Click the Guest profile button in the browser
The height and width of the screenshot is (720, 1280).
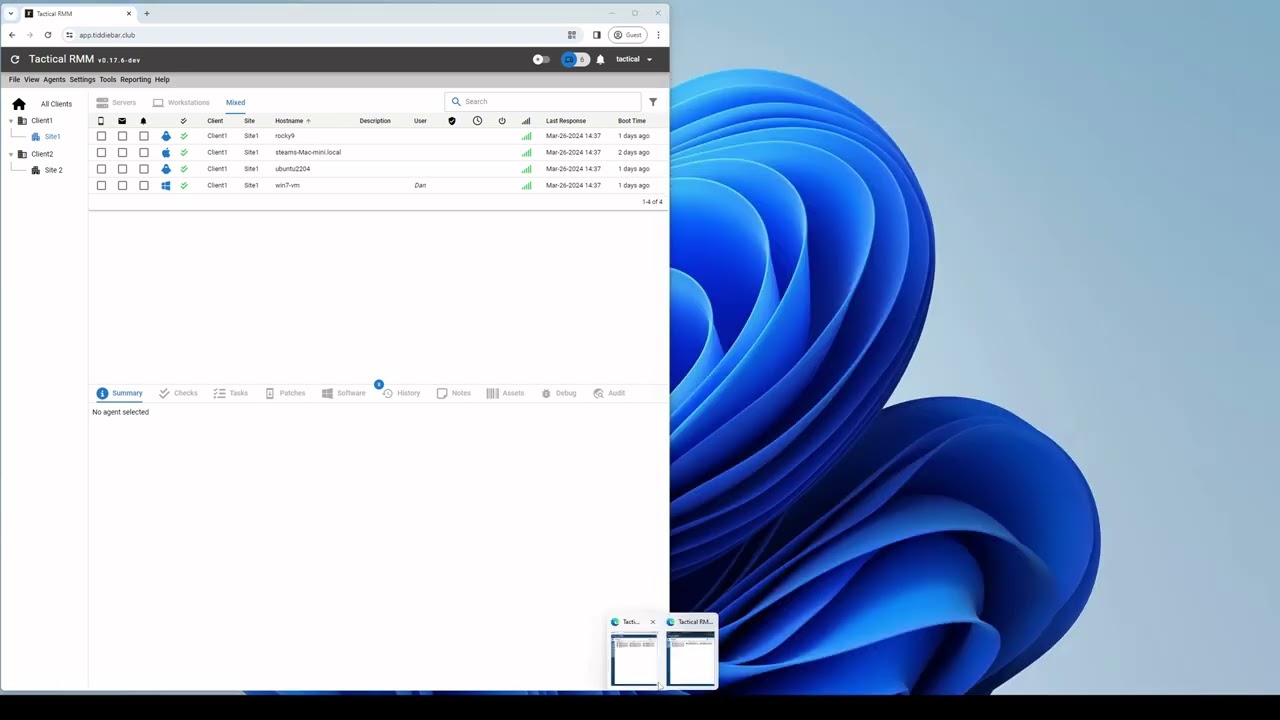[627, 35]
